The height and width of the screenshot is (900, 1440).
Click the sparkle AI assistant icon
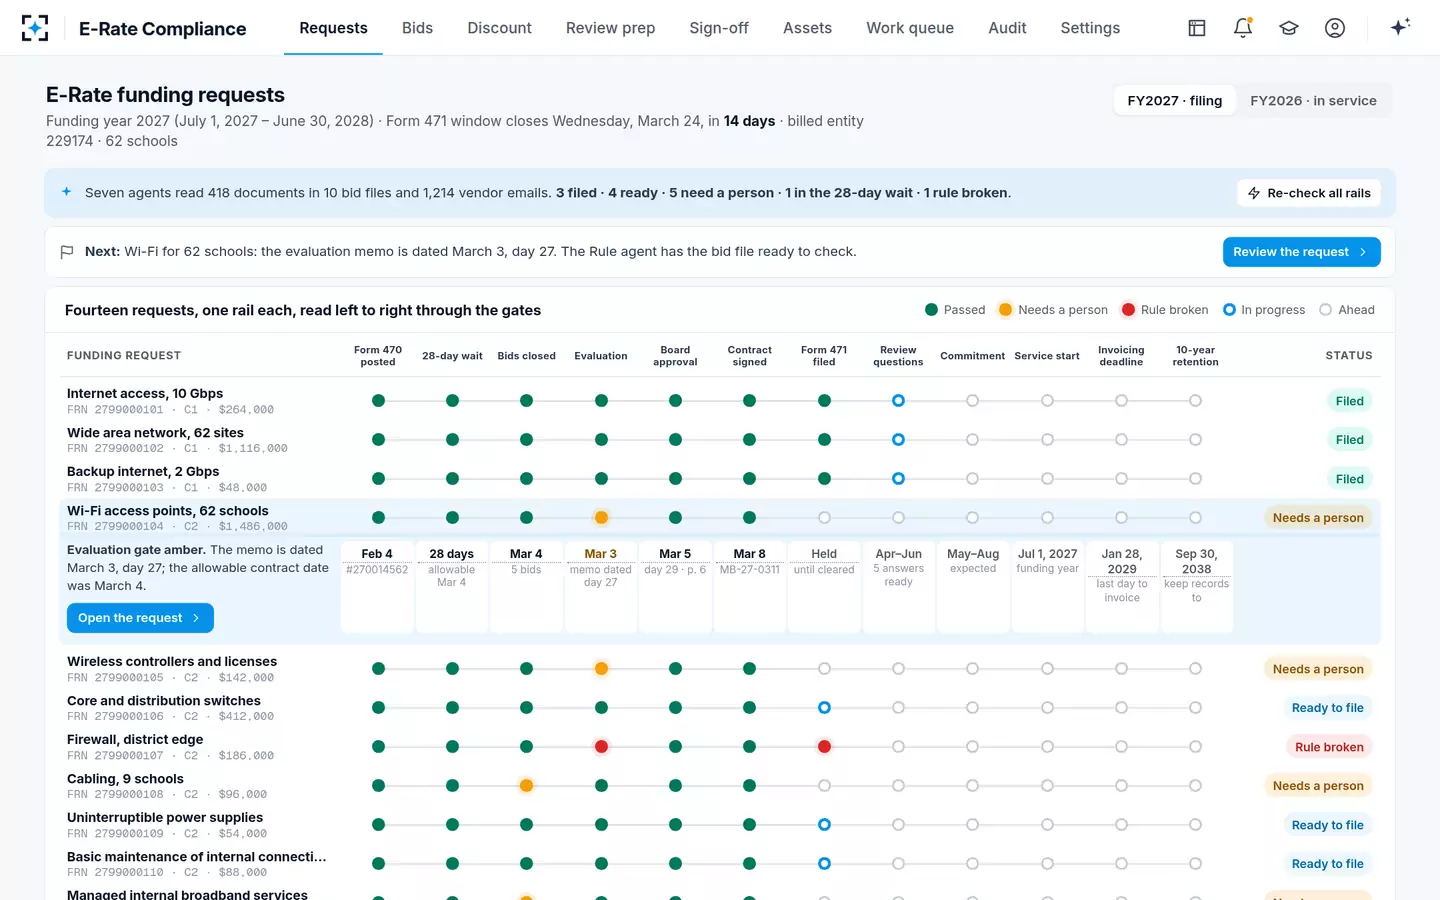[x=1400, y=27]
